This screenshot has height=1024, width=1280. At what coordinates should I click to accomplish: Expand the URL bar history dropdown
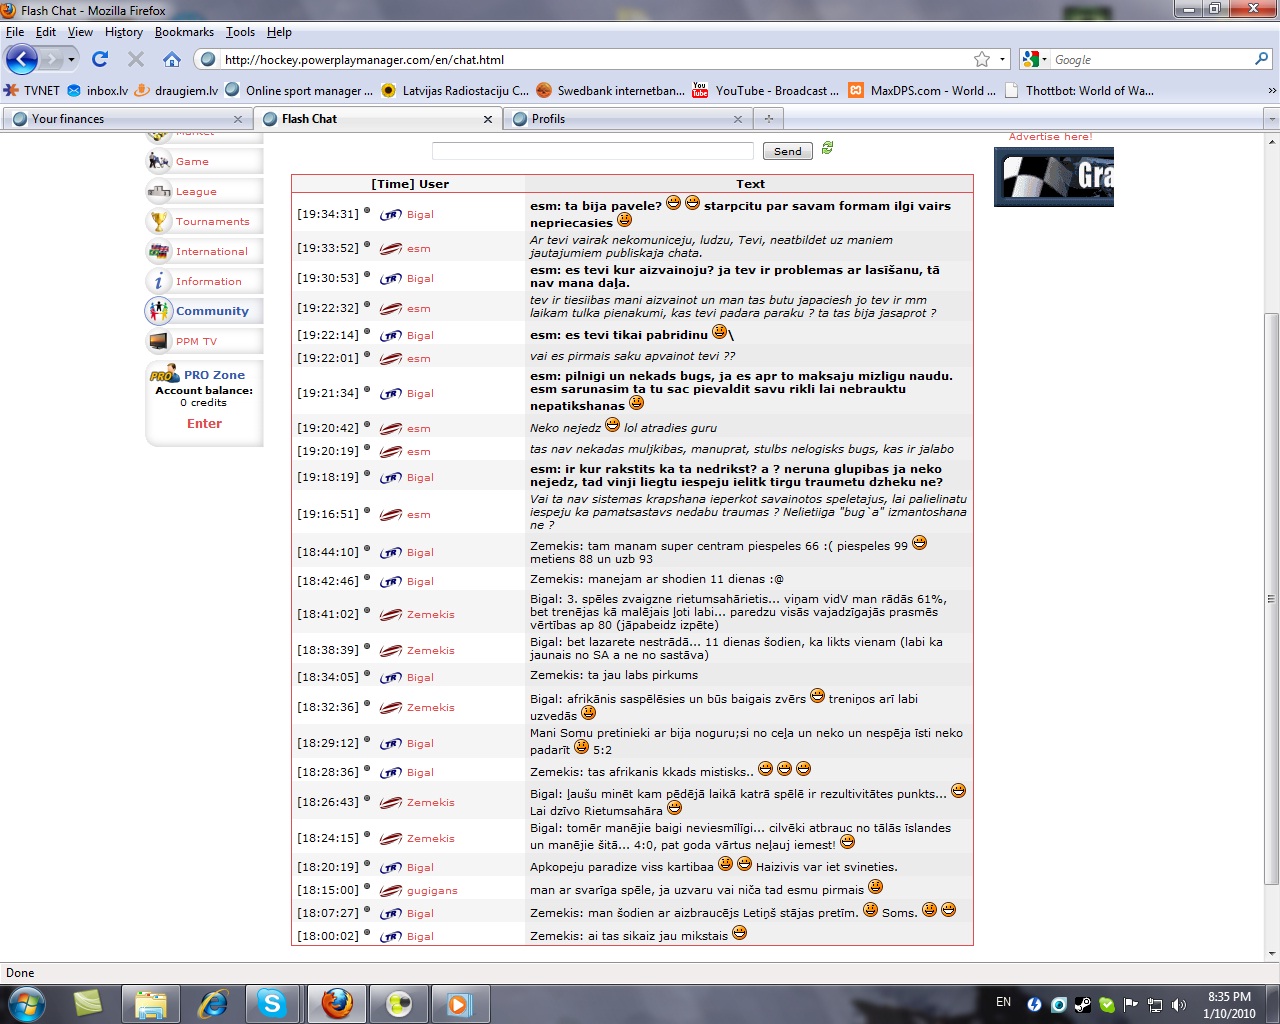coord(1003,59)
